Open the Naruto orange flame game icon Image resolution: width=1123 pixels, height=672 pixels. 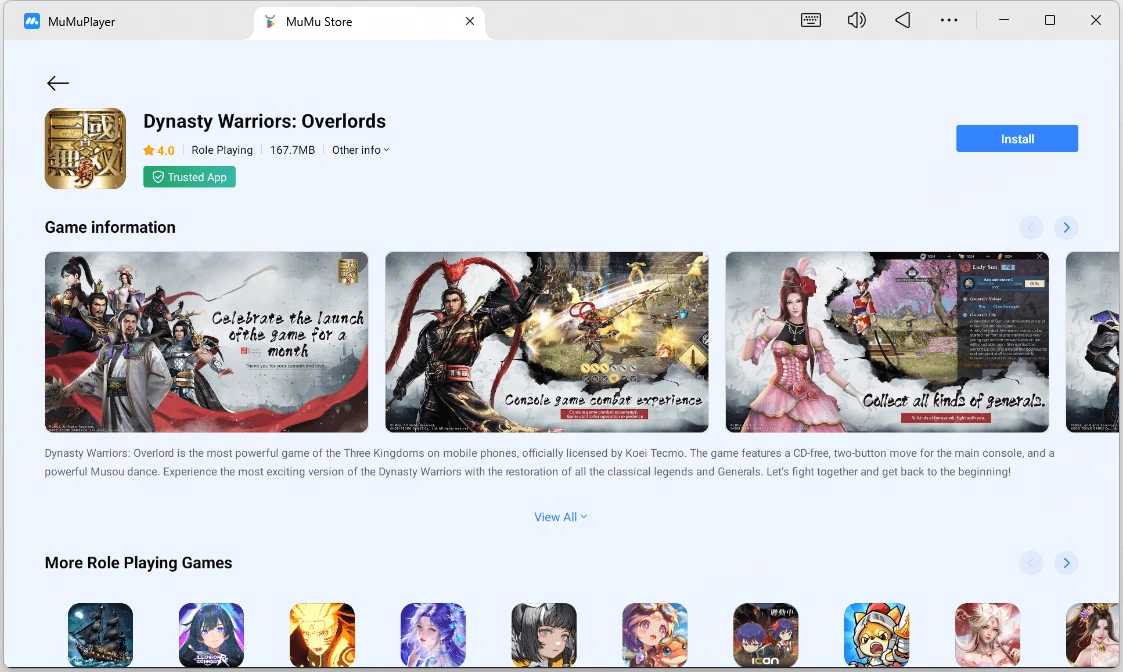pyautogui.click(x=322, y=635)
